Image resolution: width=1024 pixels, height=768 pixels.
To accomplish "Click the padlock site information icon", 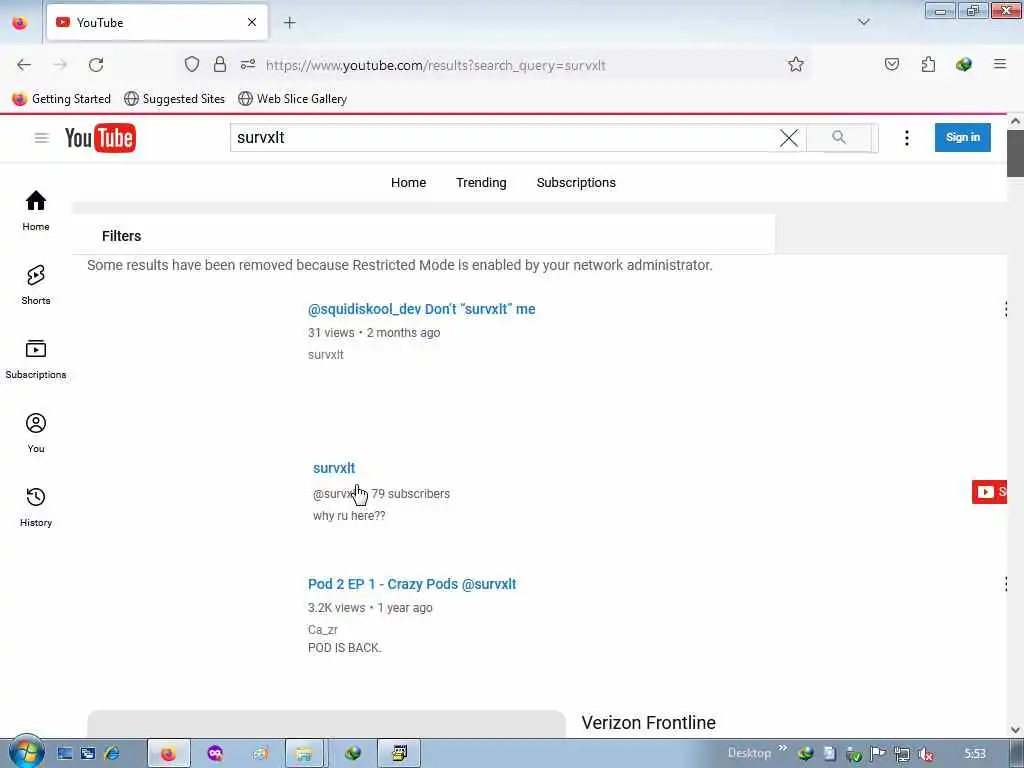I will tap(220, 64).
